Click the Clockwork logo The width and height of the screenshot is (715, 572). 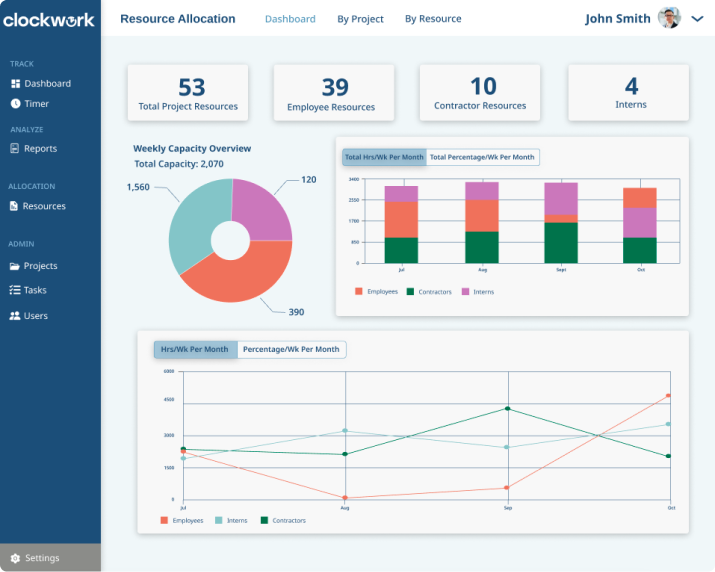pyautogui.click(x=49, y=20)
